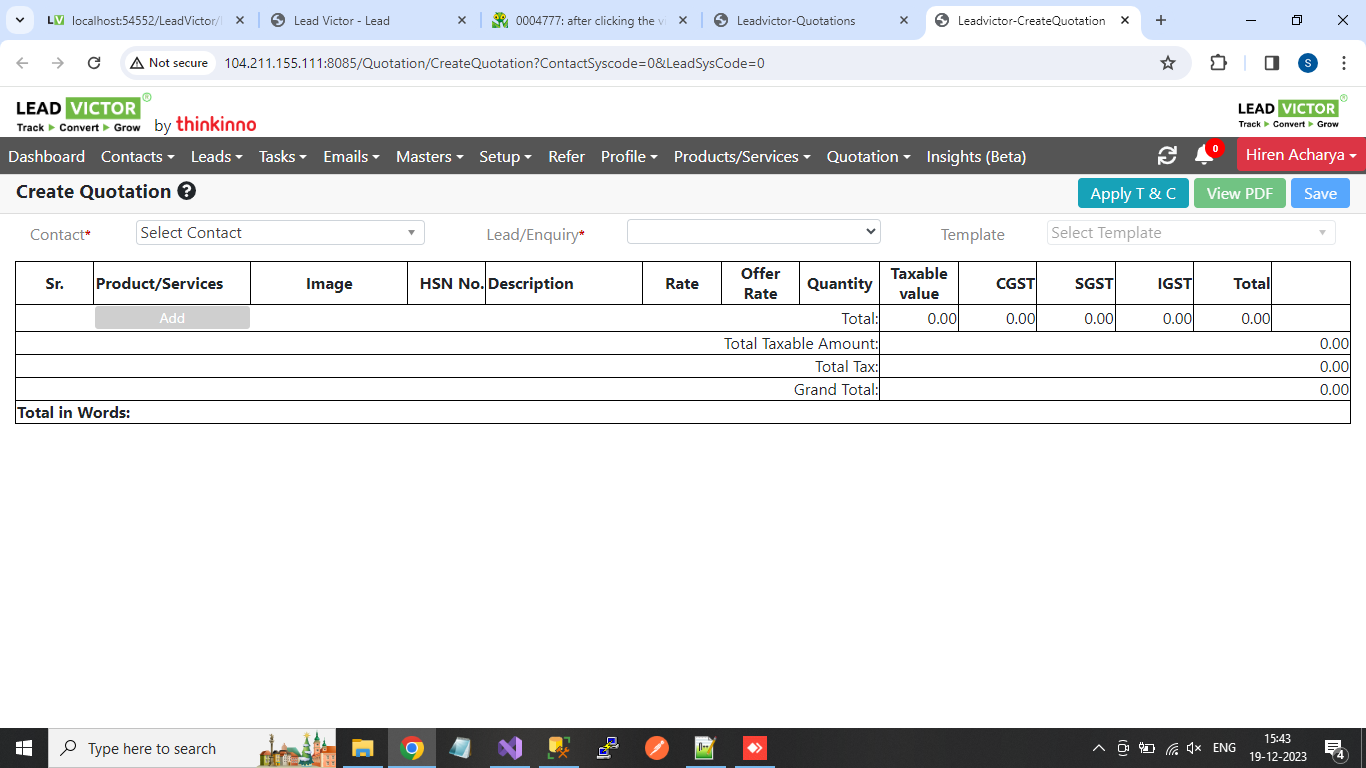This screenshot has width=1366, height=768.
Task: Open the Select Template dropdown
Action: click(1191, 233)
